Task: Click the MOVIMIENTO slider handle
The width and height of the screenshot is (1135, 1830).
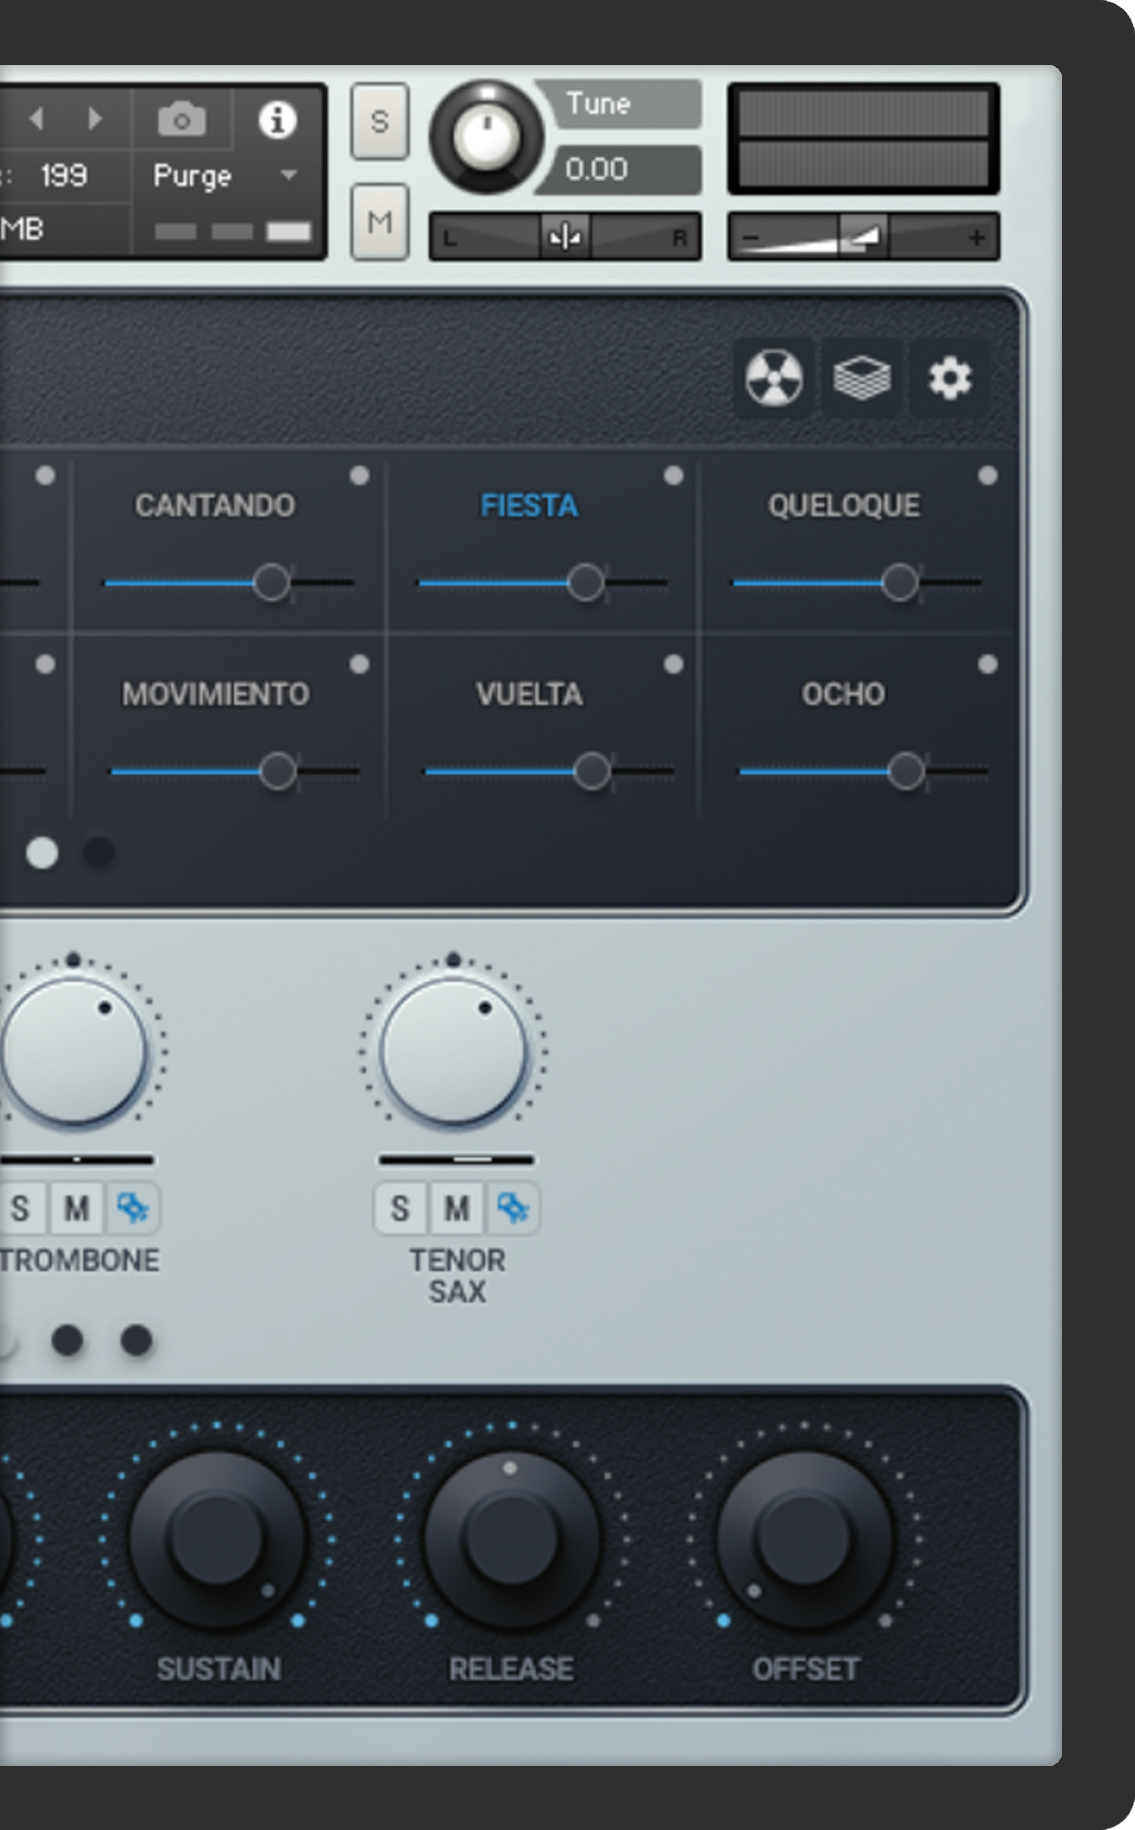Action: tap(277, 771)
